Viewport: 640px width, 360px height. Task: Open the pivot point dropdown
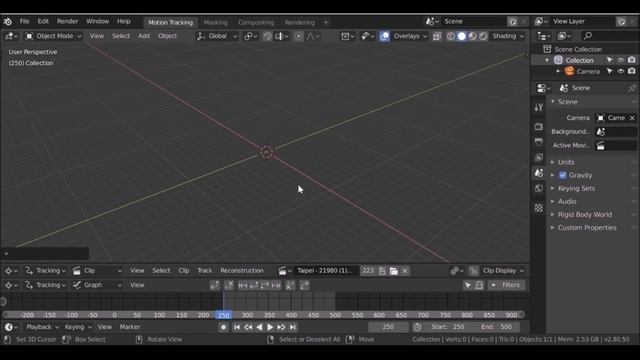(x=251, y=36)
